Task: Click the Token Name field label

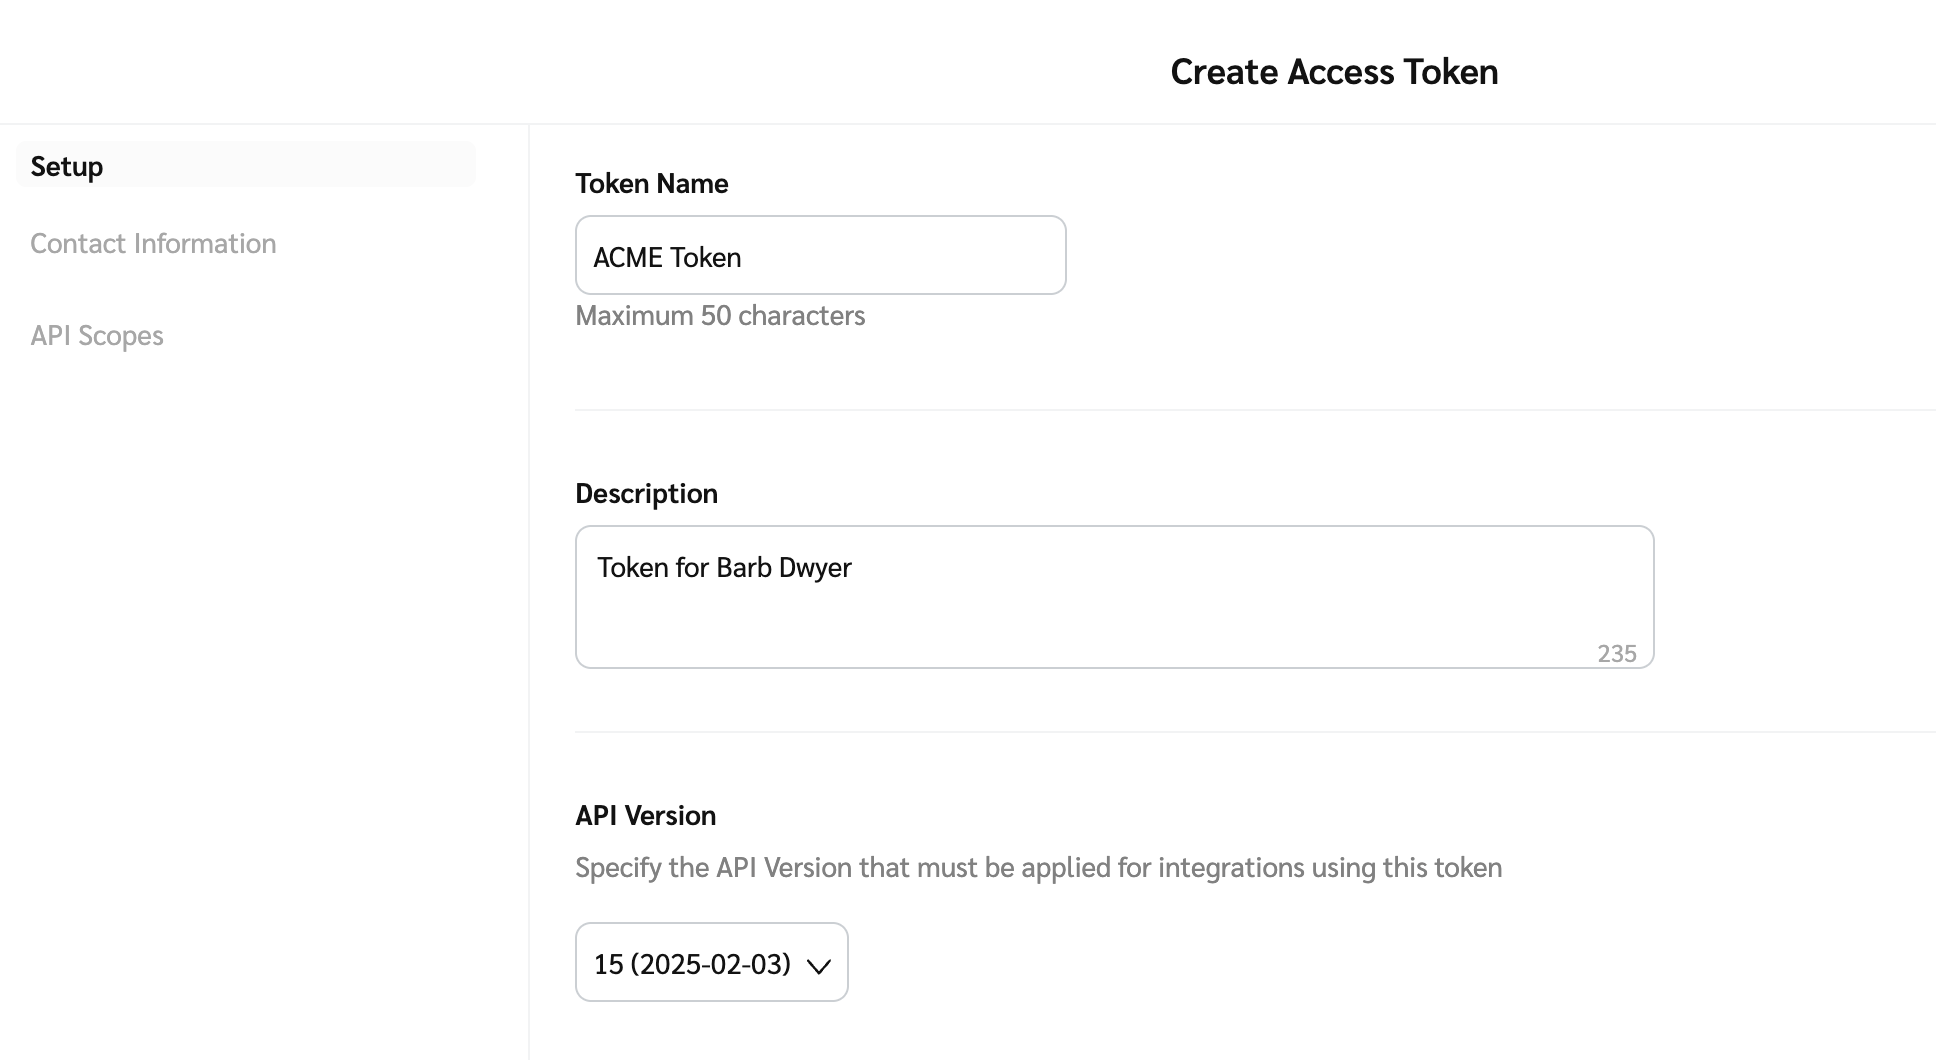Action: [651, 183]
